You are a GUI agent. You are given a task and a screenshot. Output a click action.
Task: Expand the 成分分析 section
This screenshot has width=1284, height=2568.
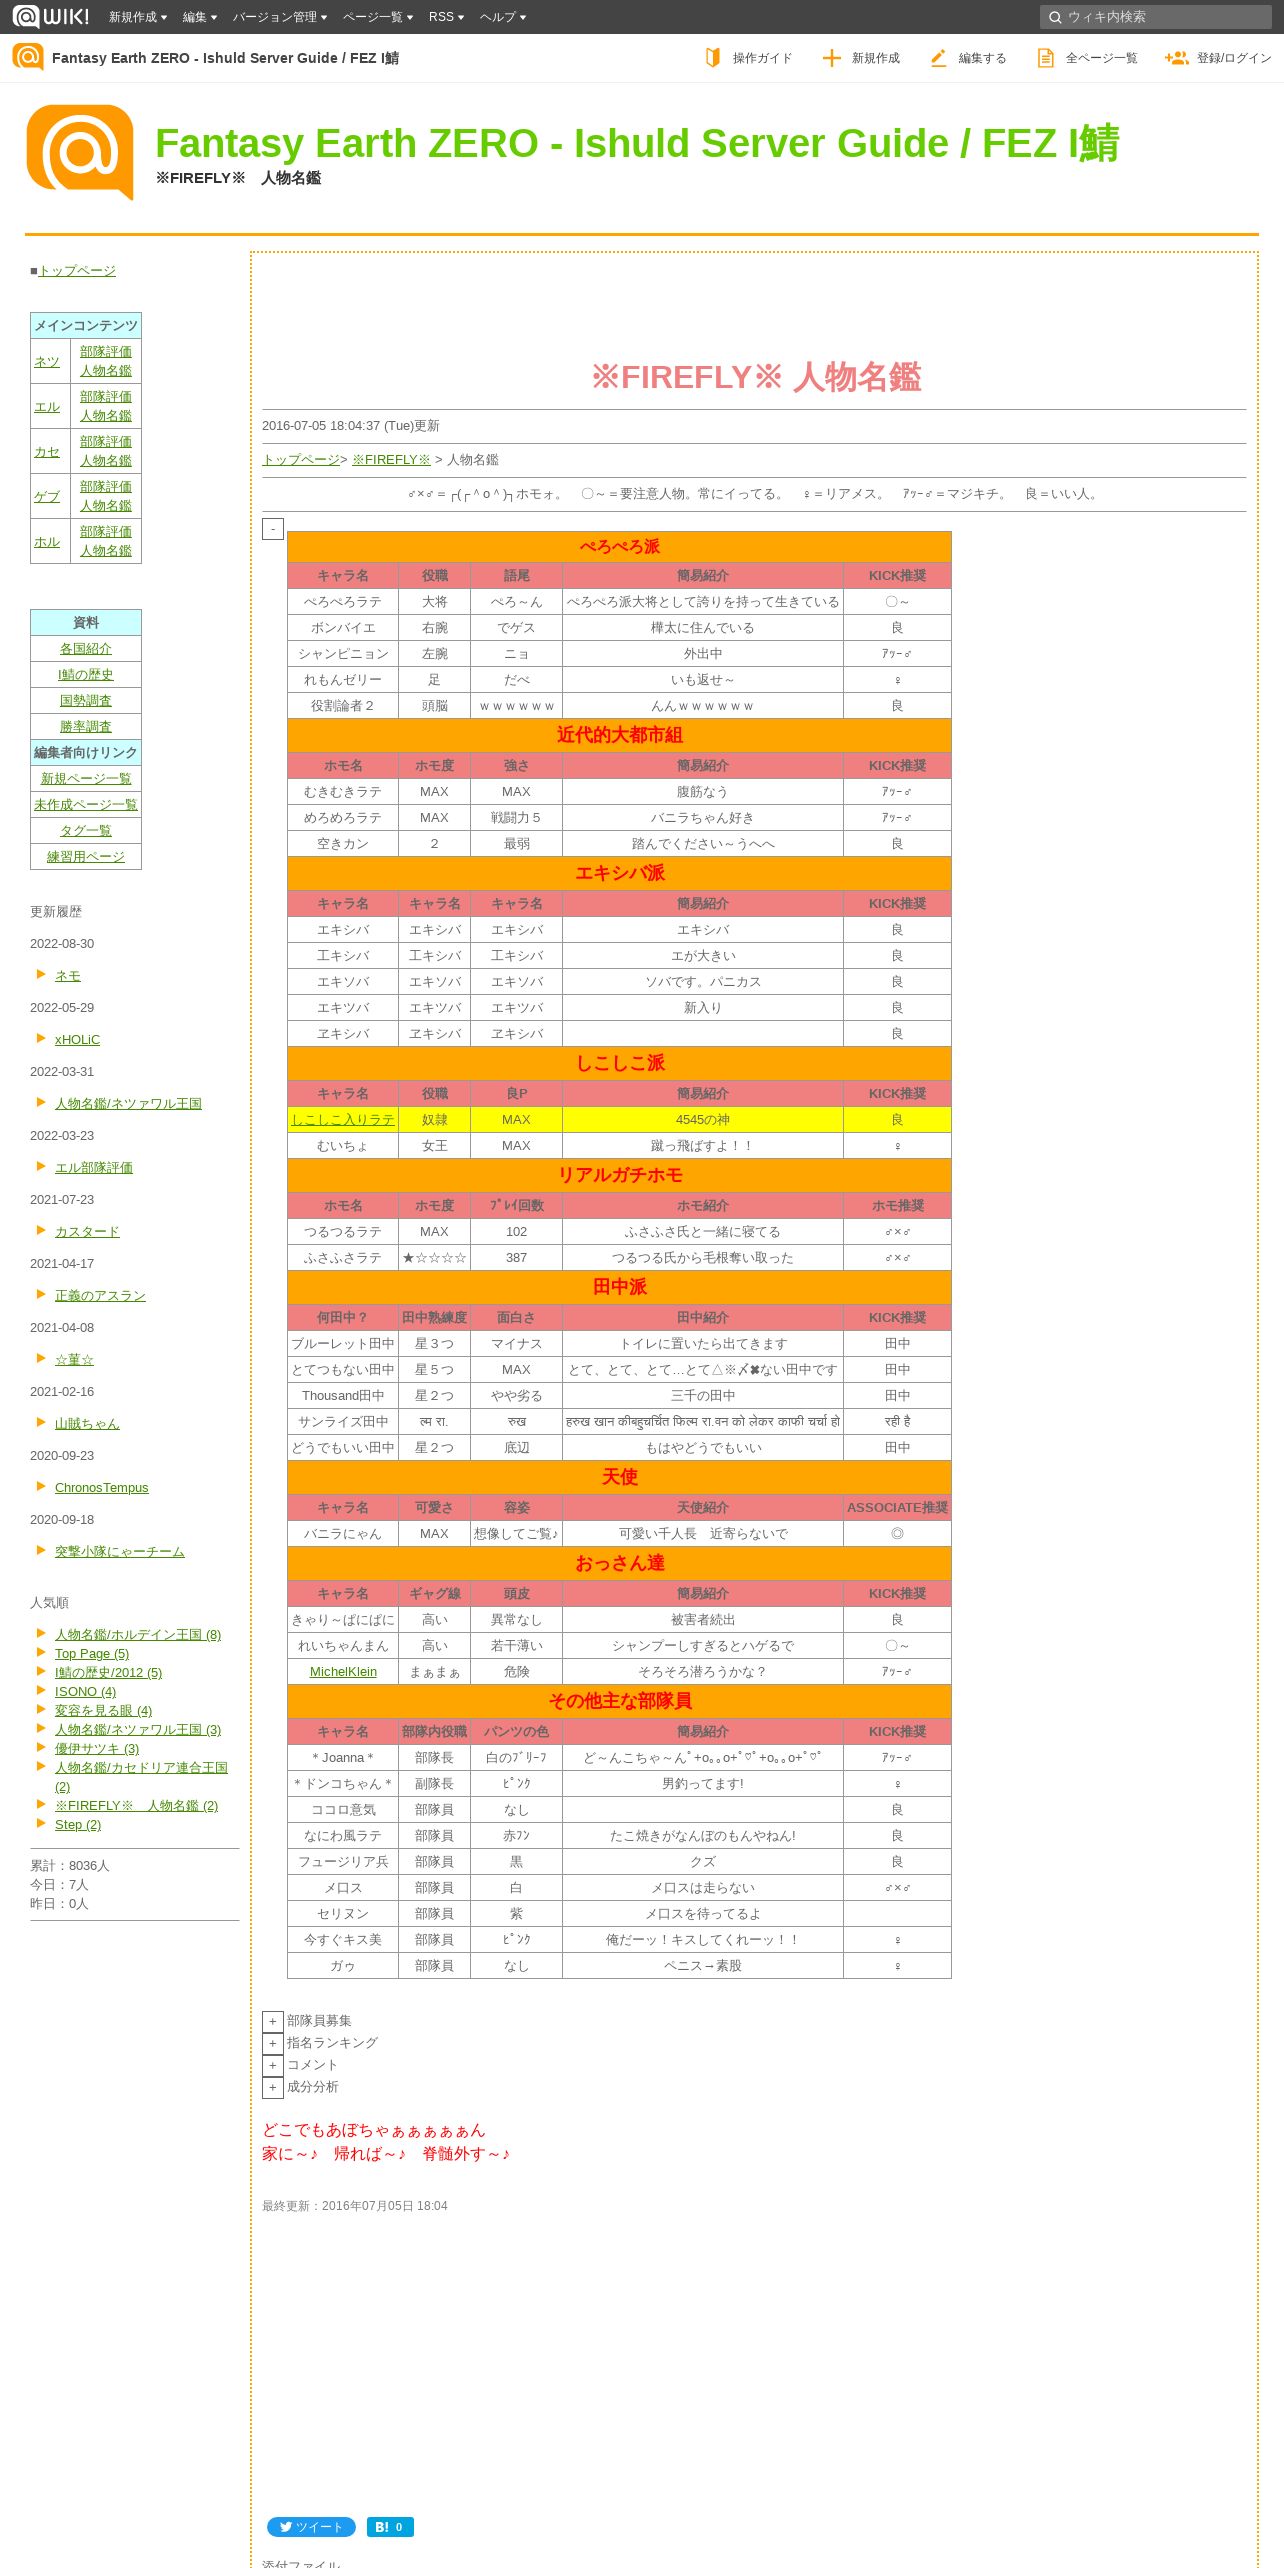point(273,2087)
